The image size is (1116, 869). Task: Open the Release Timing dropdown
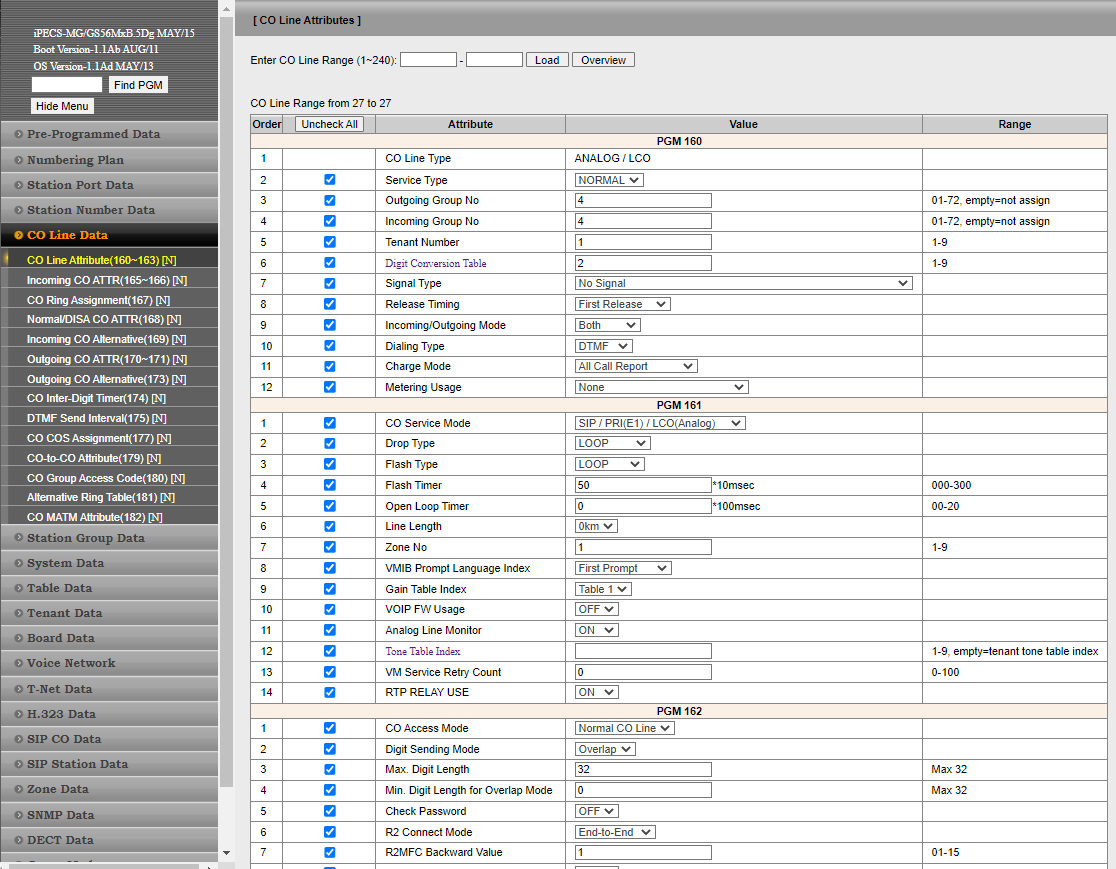click(622, 304)
